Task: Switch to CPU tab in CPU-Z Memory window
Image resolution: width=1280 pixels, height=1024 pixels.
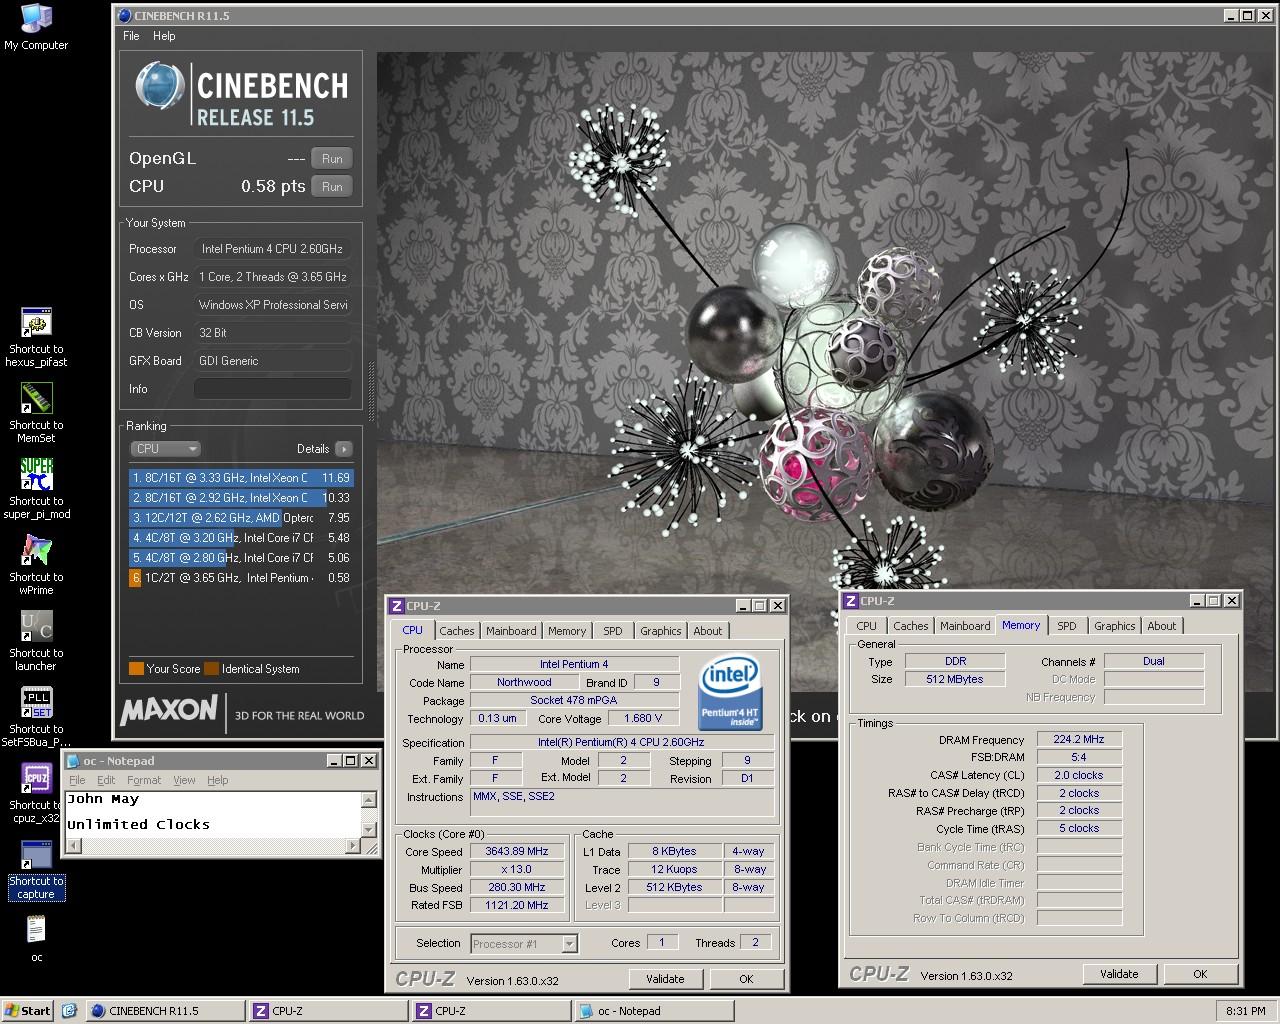Action: (867, 626)
